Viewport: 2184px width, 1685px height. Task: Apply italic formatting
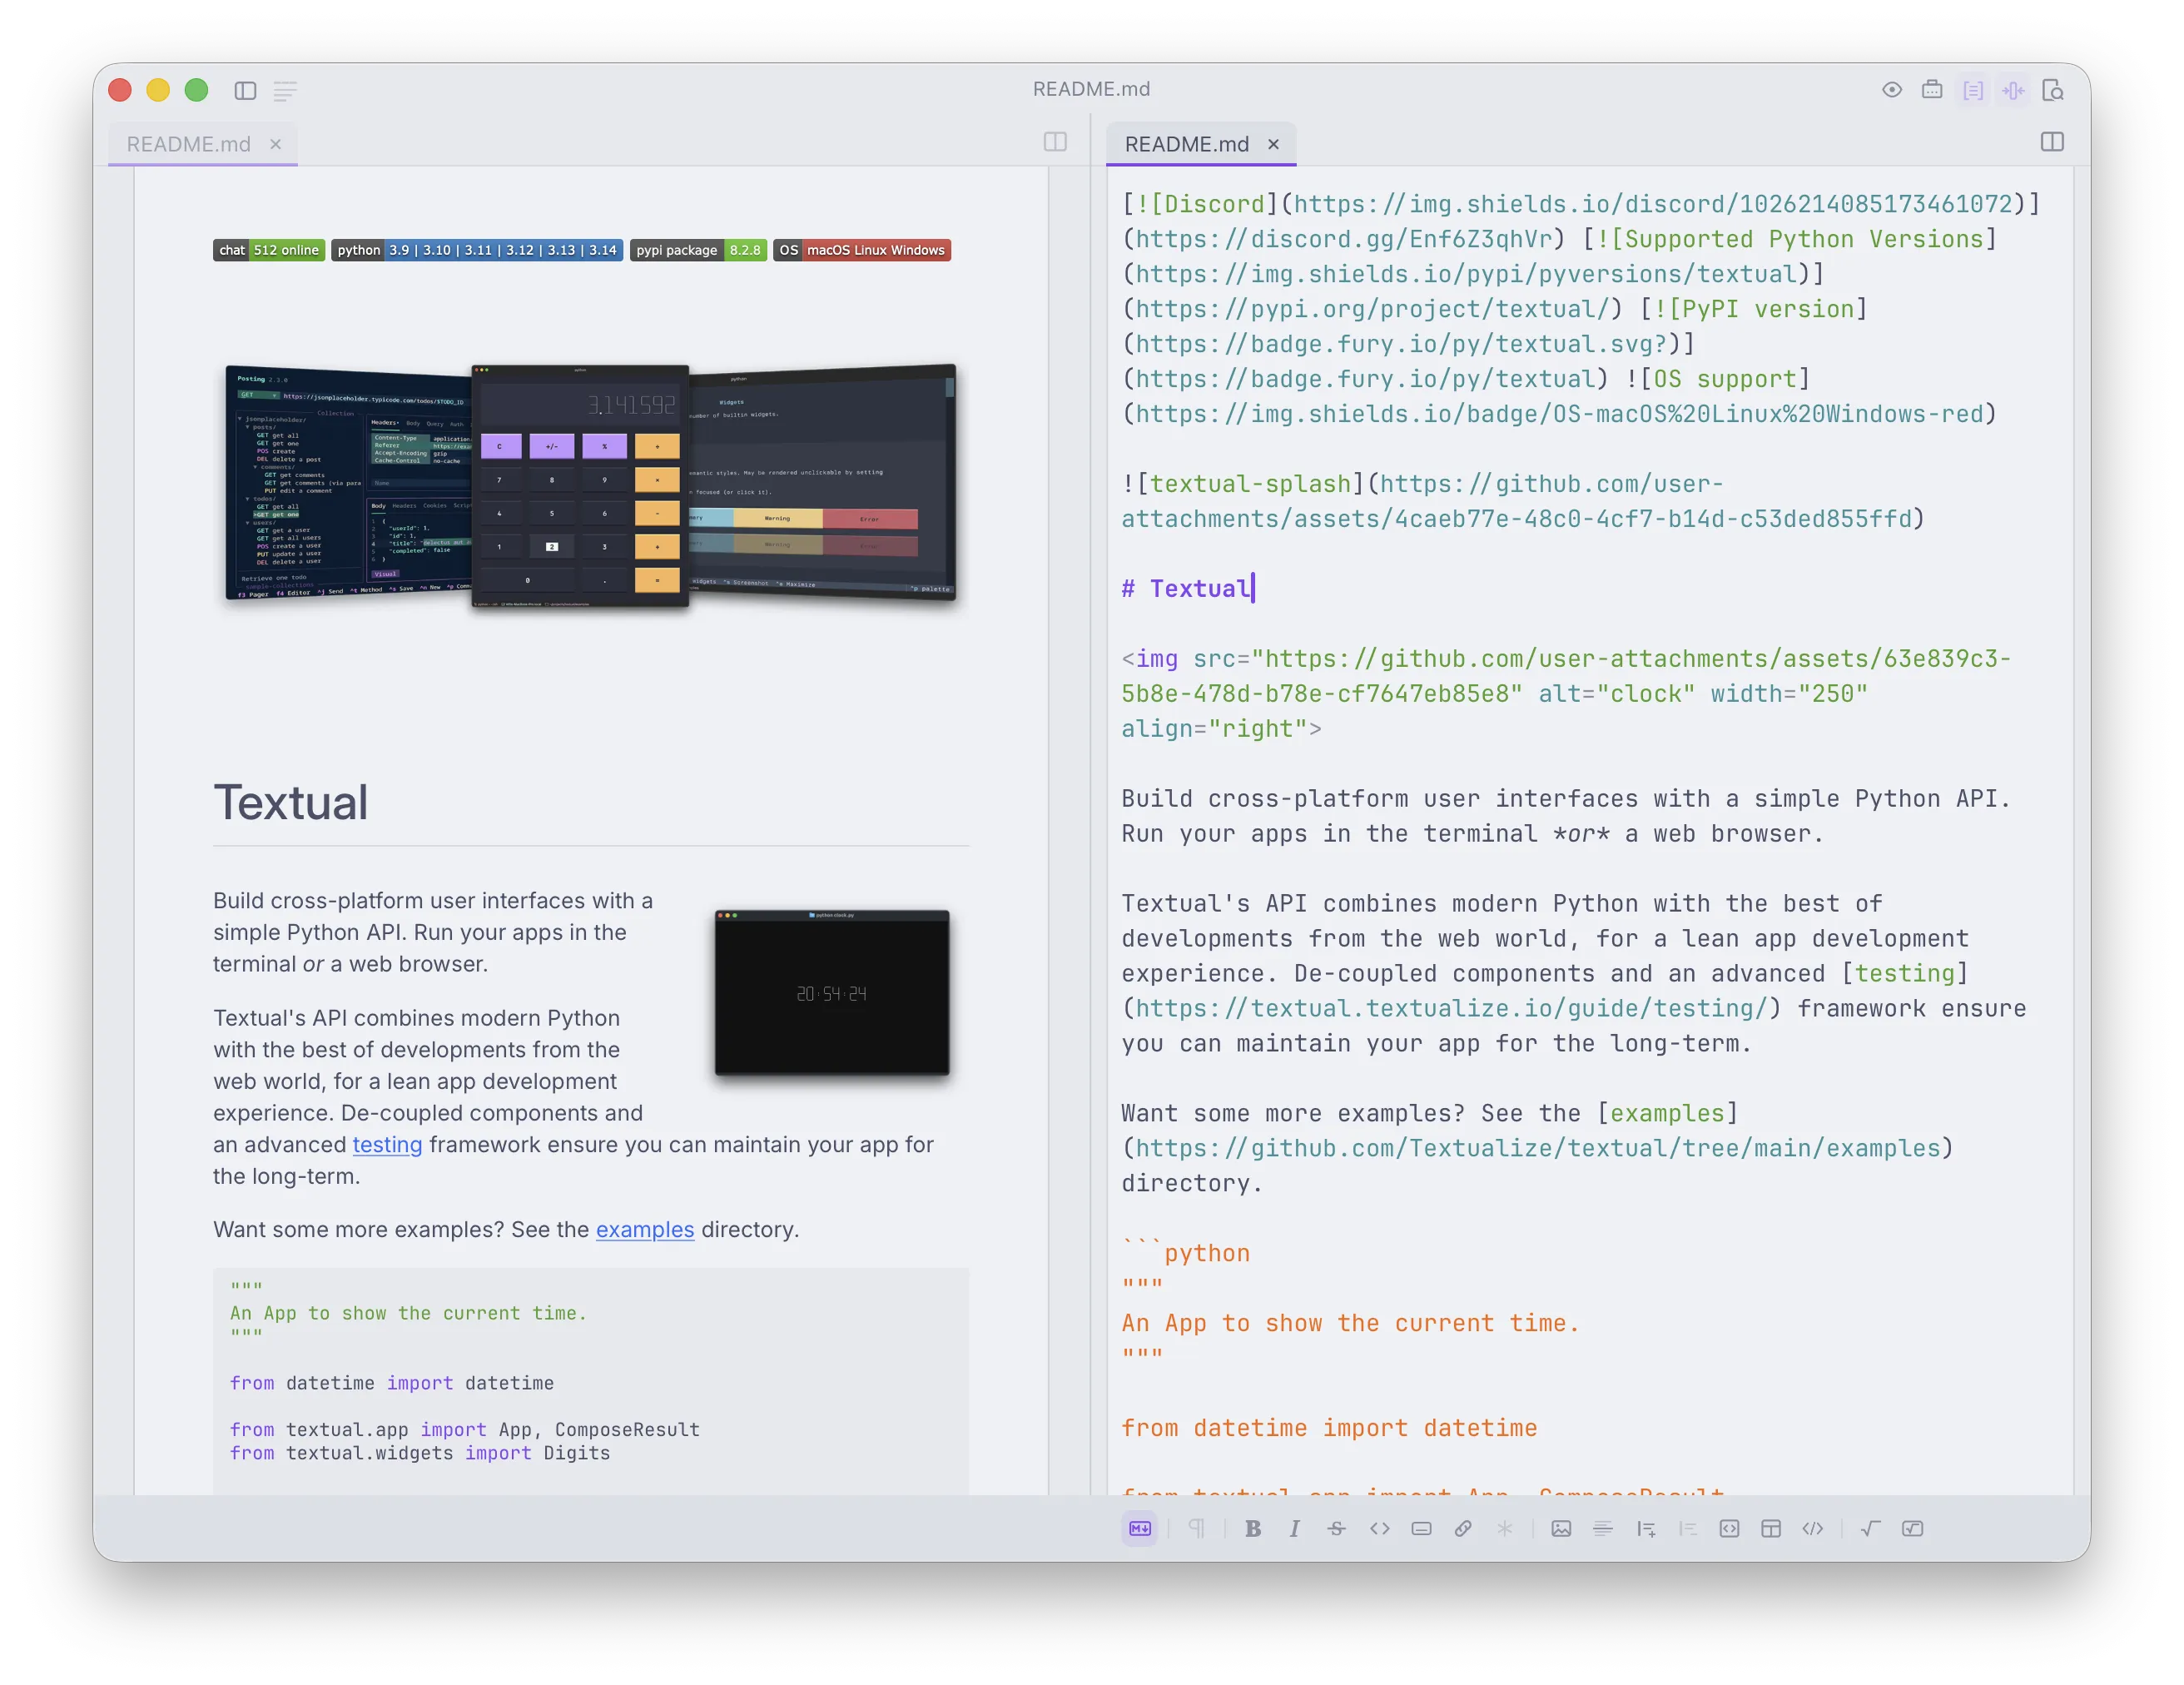tap(1294, 1528)
